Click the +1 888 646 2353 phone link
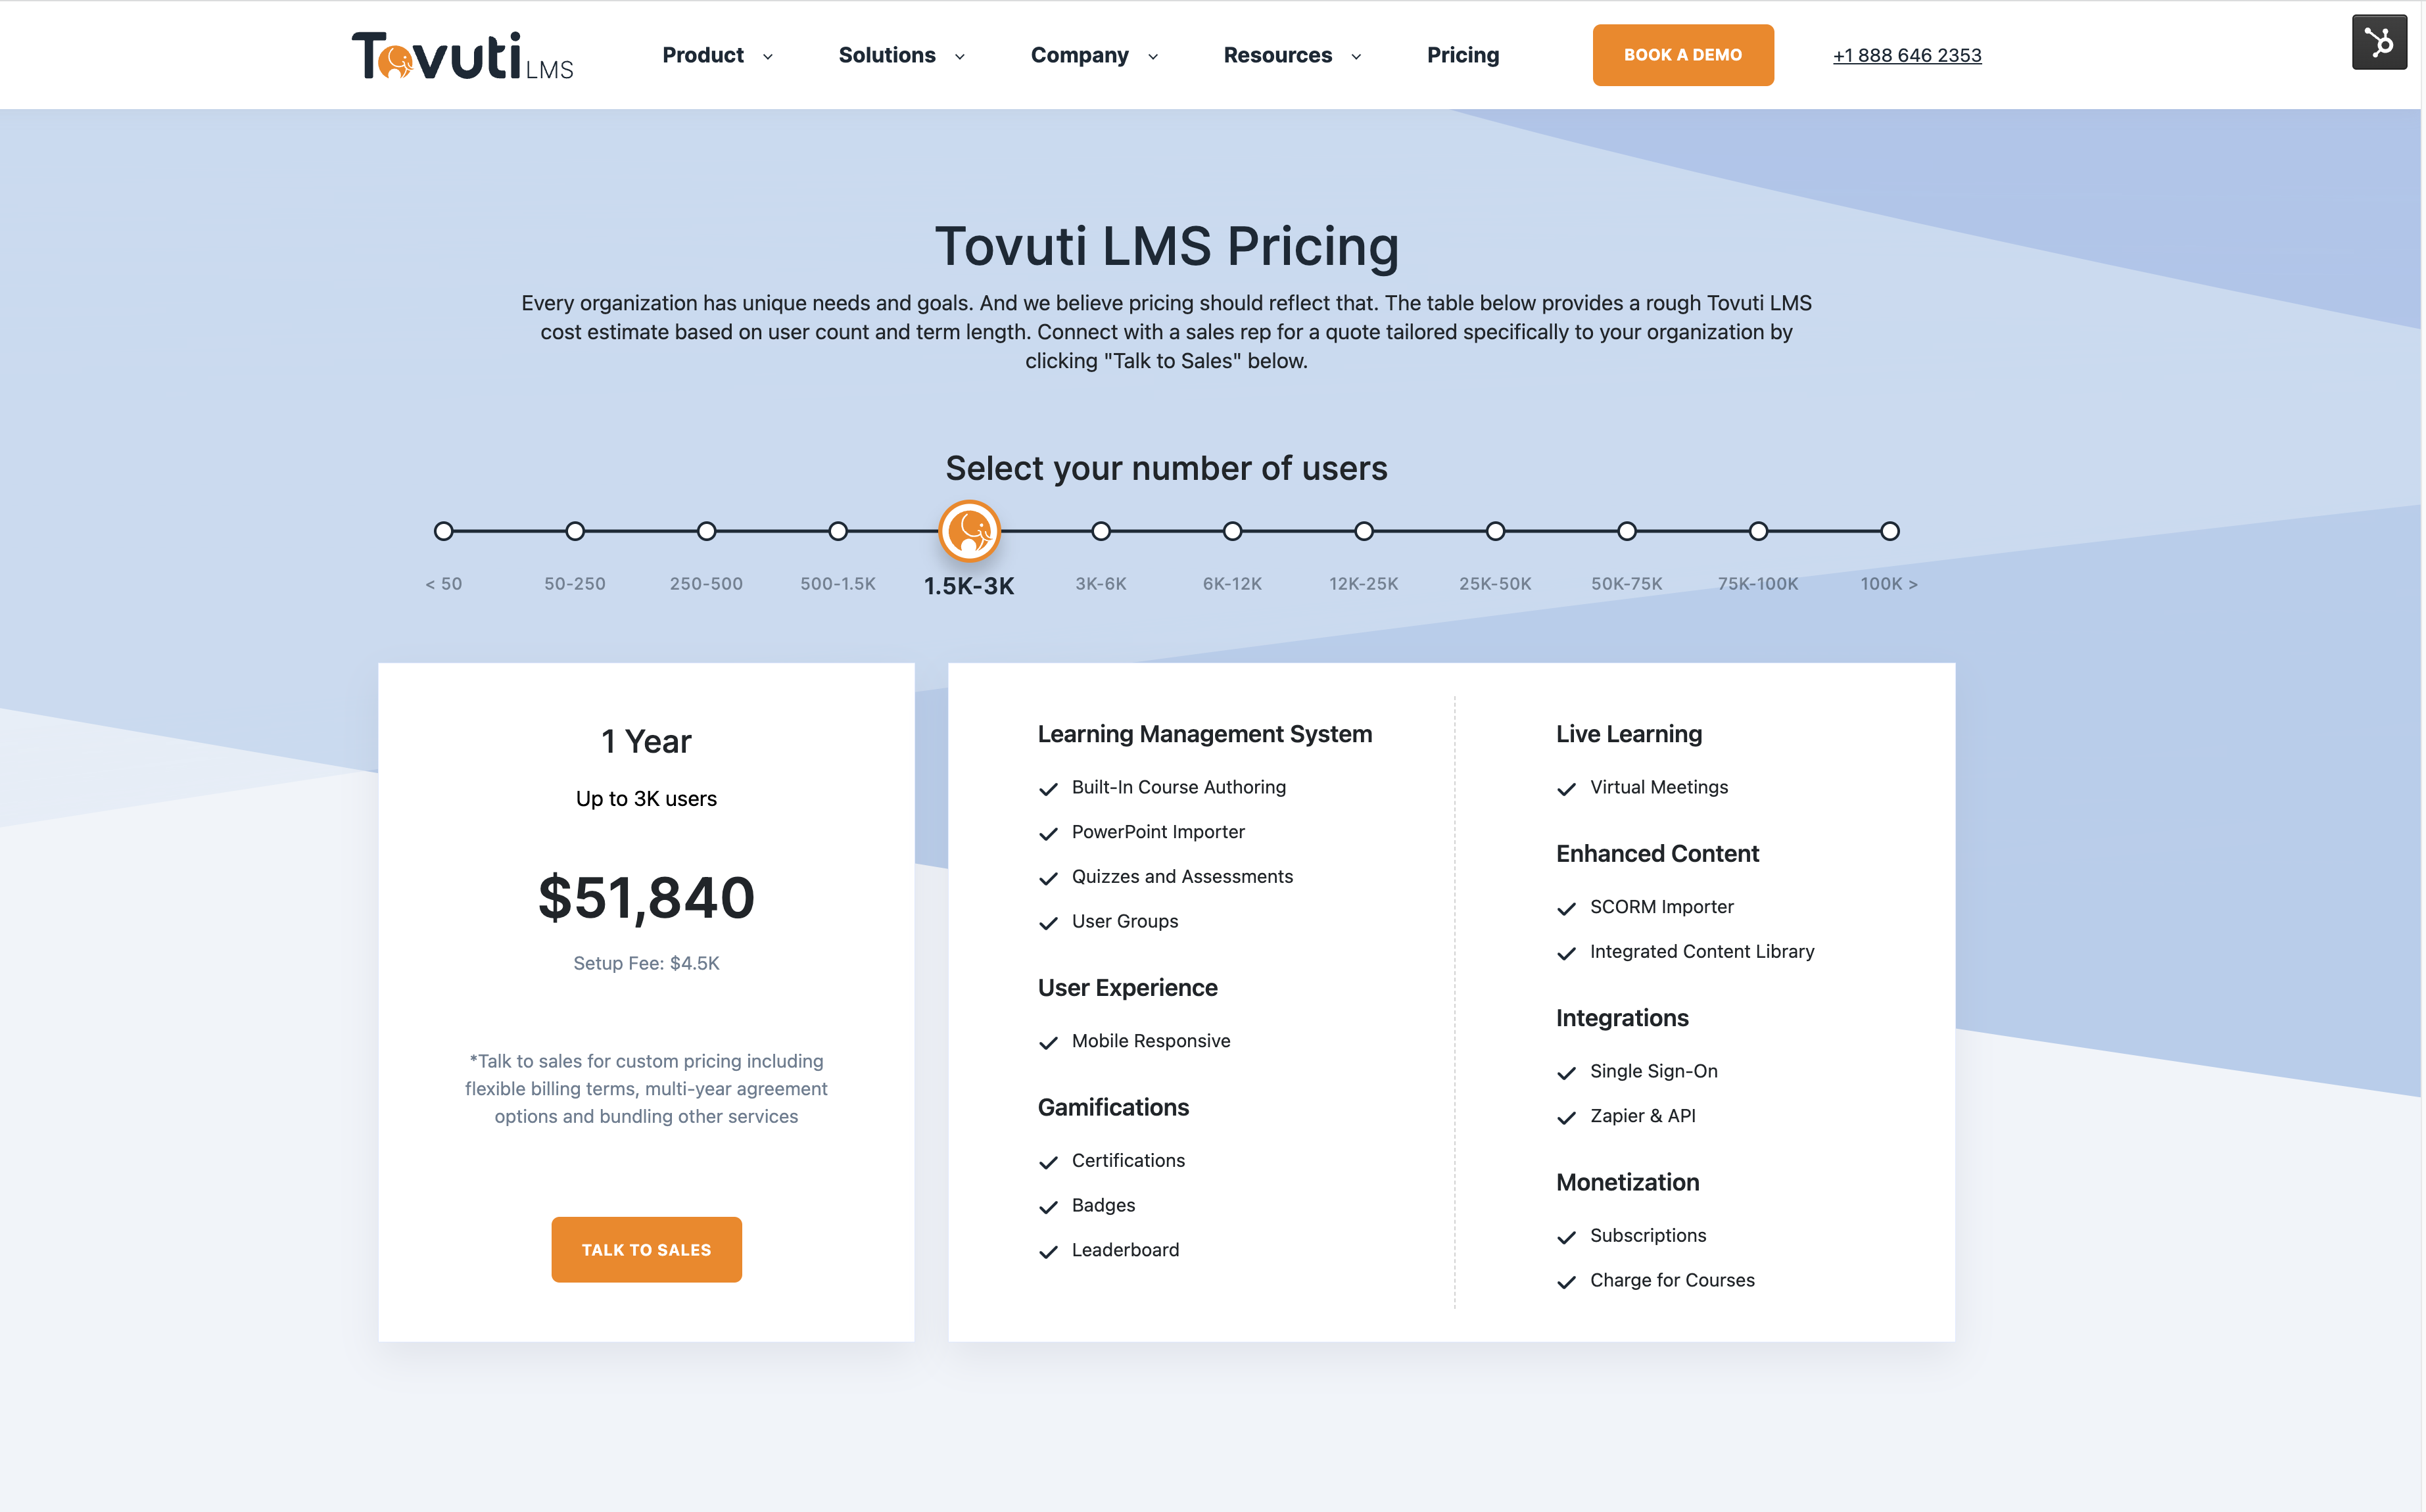The height and width of the screenshot is (1512, 2426). click(1907, 54)
